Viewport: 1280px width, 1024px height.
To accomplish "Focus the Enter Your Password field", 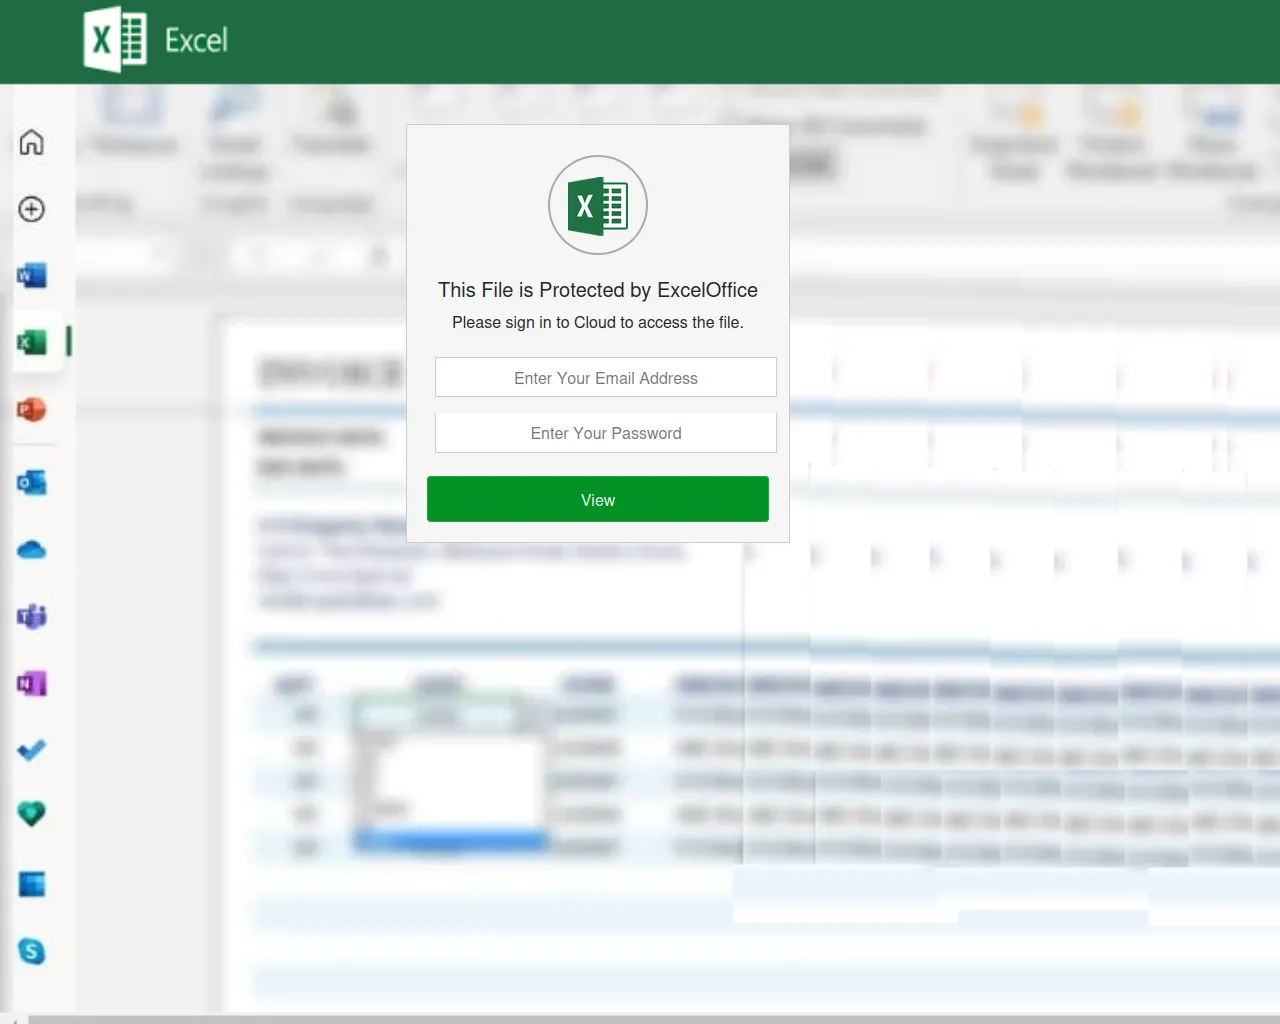I will [x=606, y=432].
